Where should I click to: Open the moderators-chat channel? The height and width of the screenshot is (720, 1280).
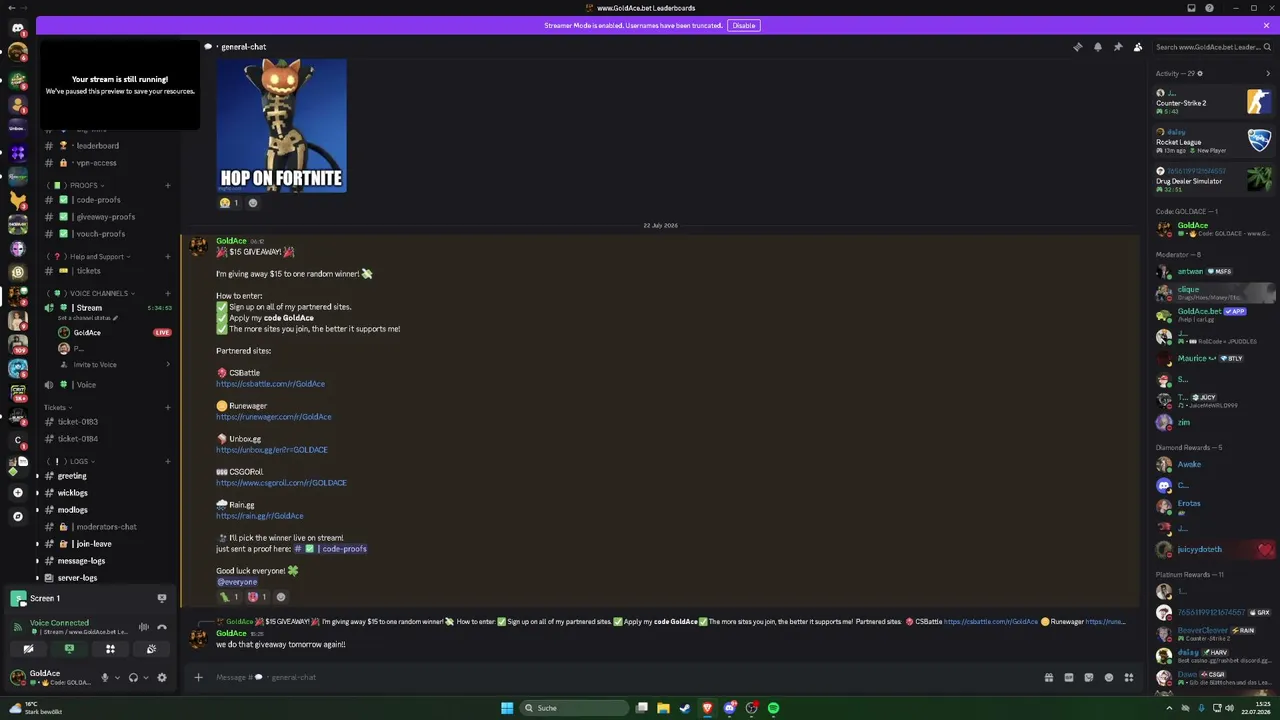pos(108,527)
